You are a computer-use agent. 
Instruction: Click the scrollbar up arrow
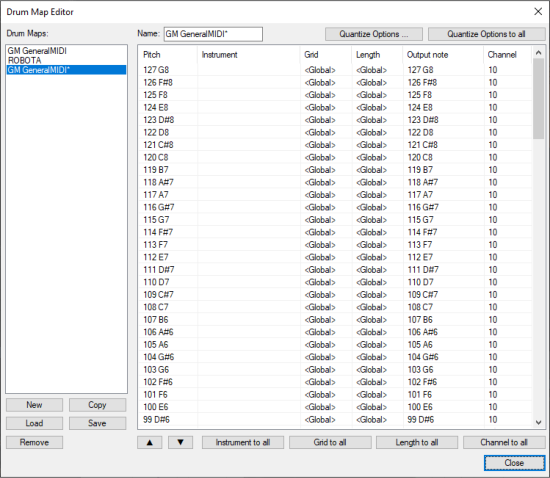(538, 53)
